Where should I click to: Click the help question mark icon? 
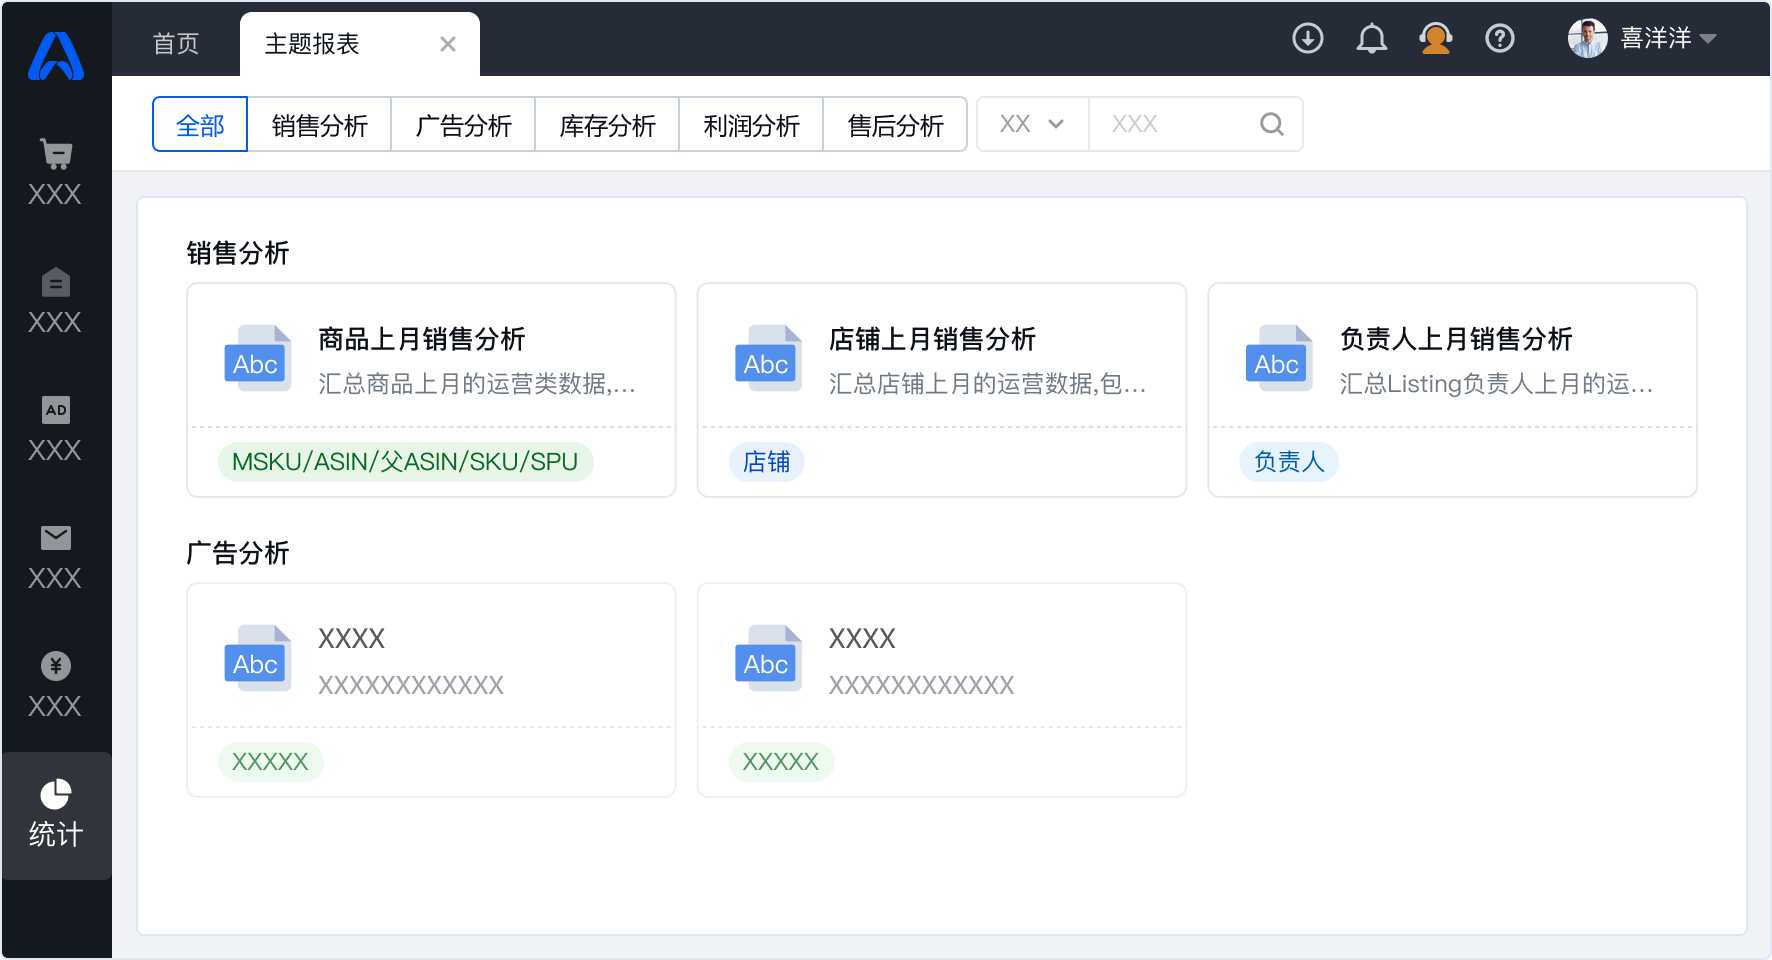pyautogui.click(x=1499, y=39)
